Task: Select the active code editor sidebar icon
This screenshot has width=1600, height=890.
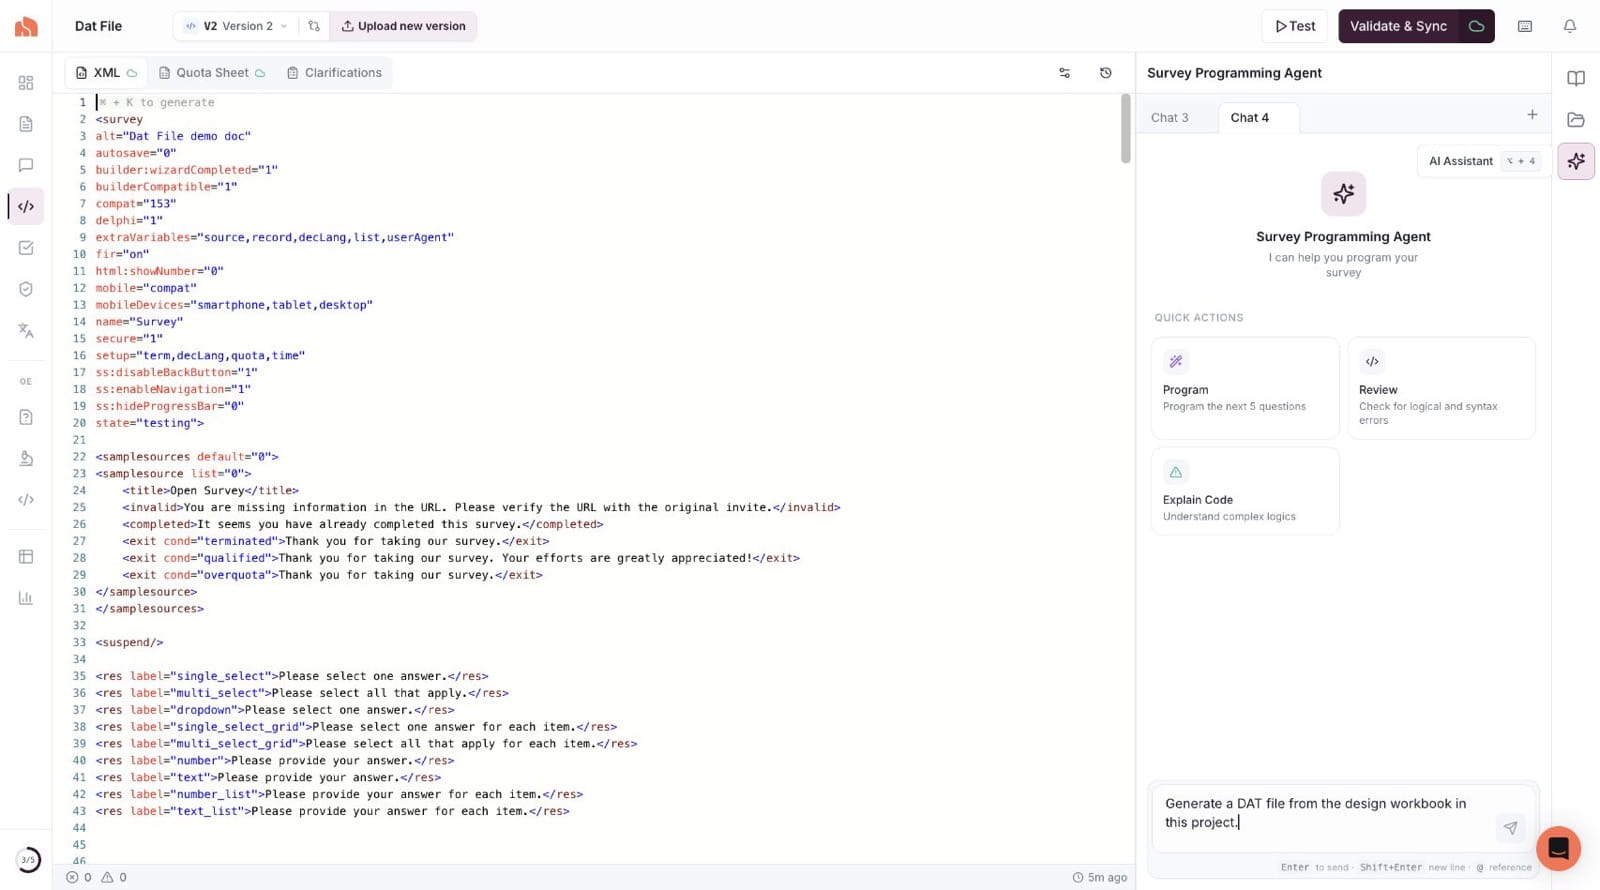Action: coord(26,206)
